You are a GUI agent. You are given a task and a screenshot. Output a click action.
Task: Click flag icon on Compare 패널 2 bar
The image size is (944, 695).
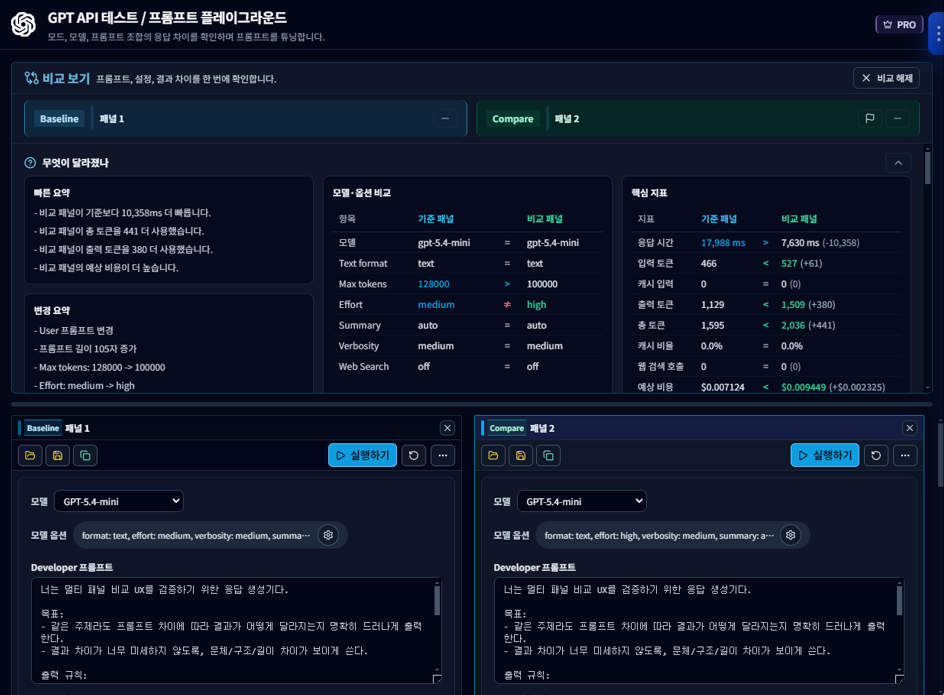coord(870,118)
